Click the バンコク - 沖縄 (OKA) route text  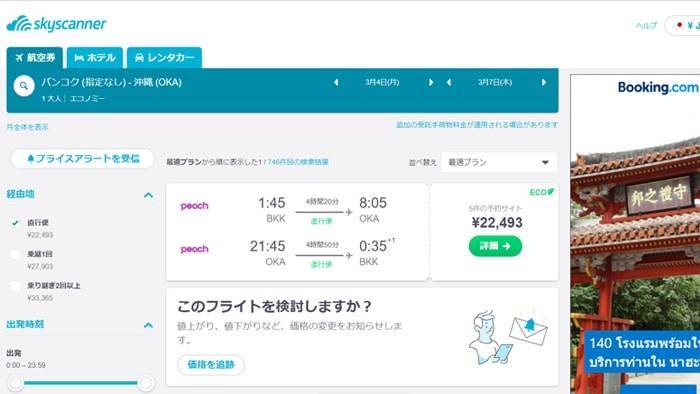pyautogui.click(x=112, y=82)
